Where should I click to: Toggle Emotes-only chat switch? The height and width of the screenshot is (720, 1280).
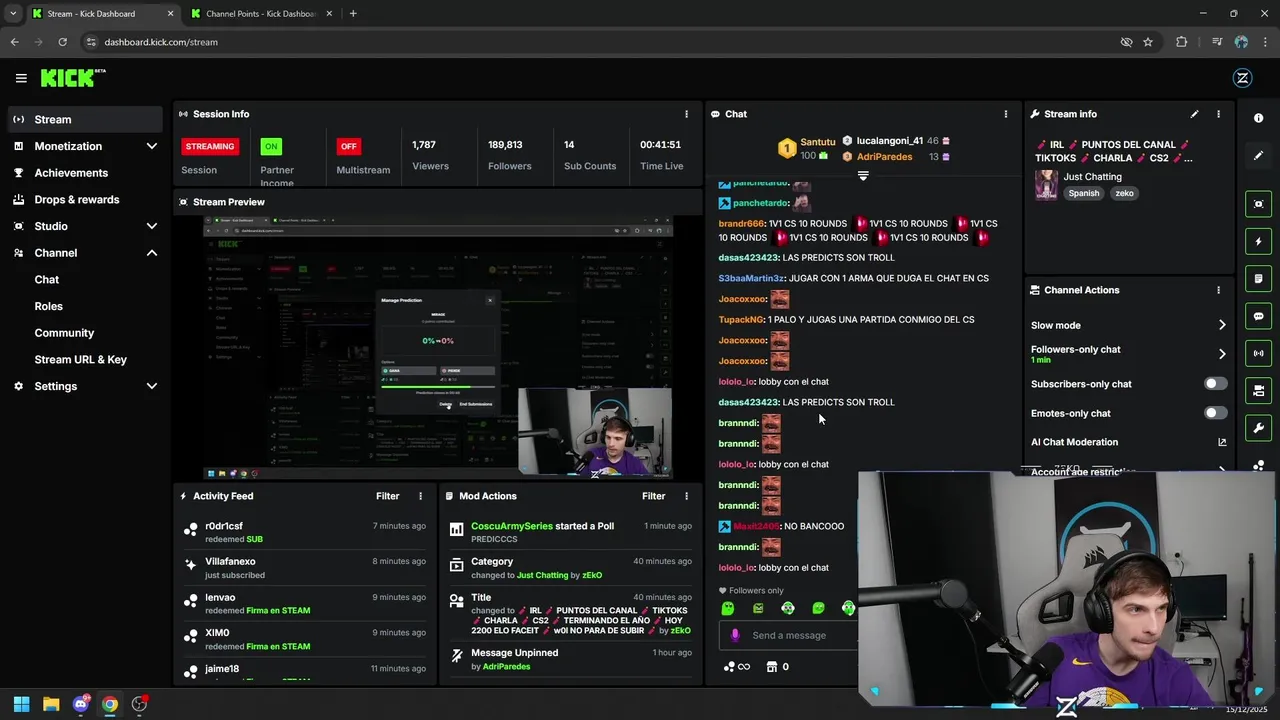tap(1215, 413)
